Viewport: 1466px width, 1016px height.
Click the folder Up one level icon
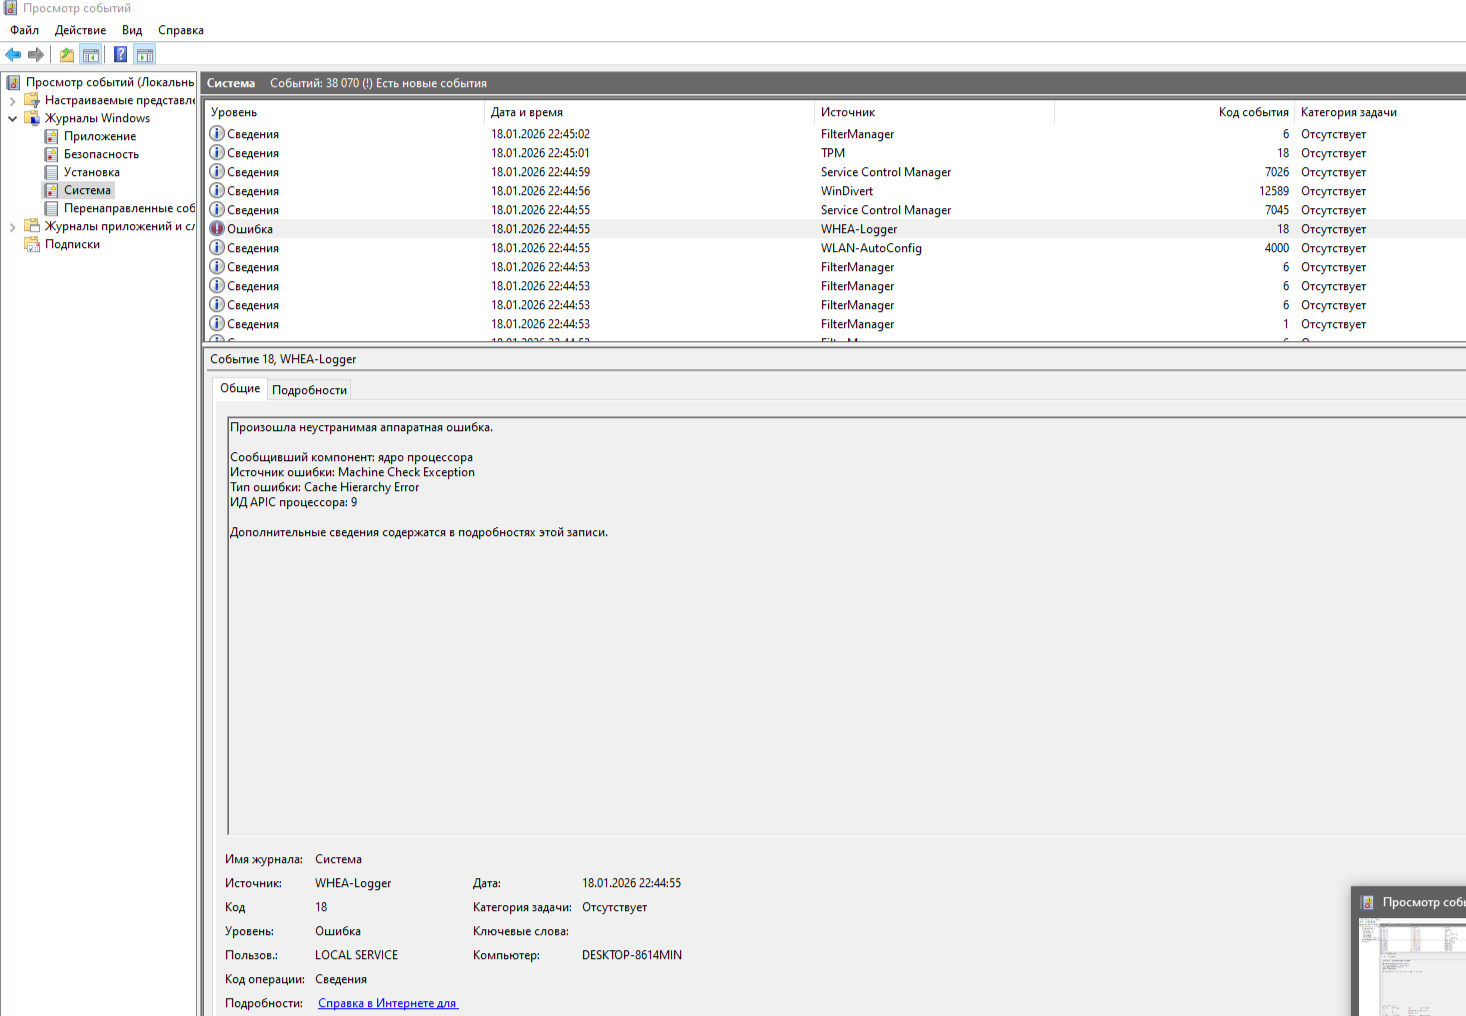[x=67, y=55]
